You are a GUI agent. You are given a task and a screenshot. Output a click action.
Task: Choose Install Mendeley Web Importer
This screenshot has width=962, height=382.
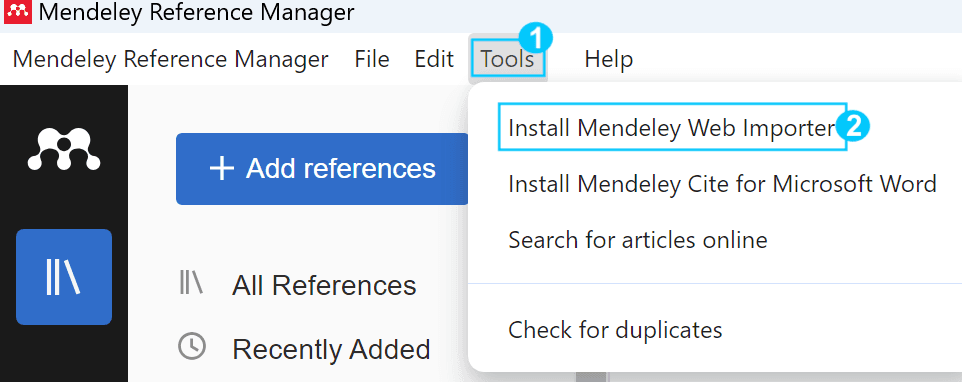[x=672, y=128]
